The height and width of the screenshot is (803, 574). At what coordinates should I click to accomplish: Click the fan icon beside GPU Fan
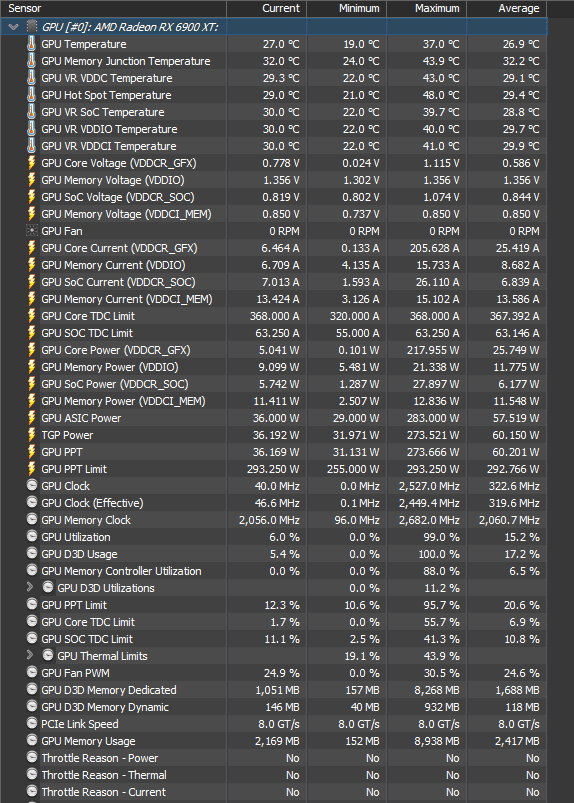32,231
